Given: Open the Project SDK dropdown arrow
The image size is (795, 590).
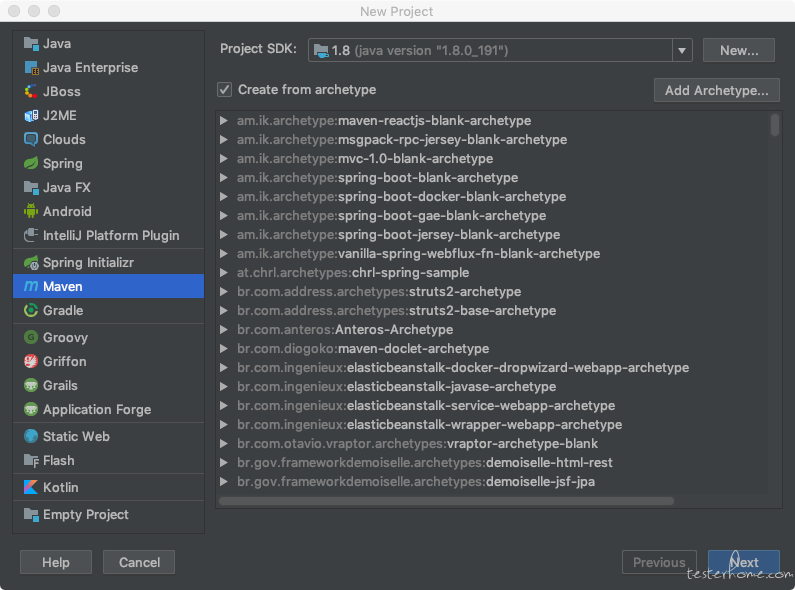Looking at the screenshot, I should click(682, 50).
